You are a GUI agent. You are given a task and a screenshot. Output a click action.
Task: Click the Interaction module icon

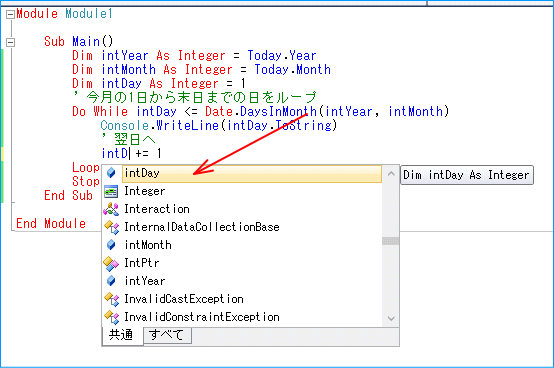(x=111, y=209)
